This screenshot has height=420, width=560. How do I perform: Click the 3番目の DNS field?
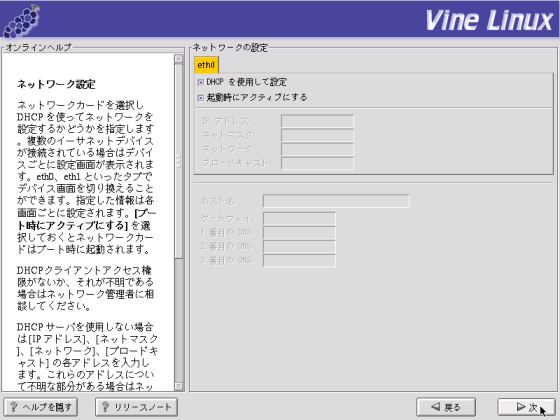click(299, 260)
